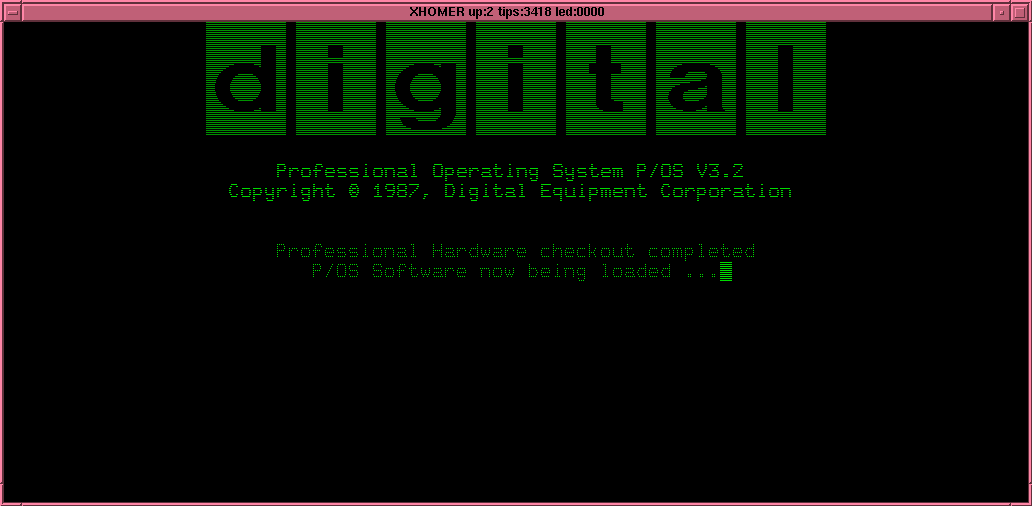Click the green block cursor after 'loaded ...'
The height and width of the screenshot is (506, 1032).
pyautogui.click(x=726, y=271)
